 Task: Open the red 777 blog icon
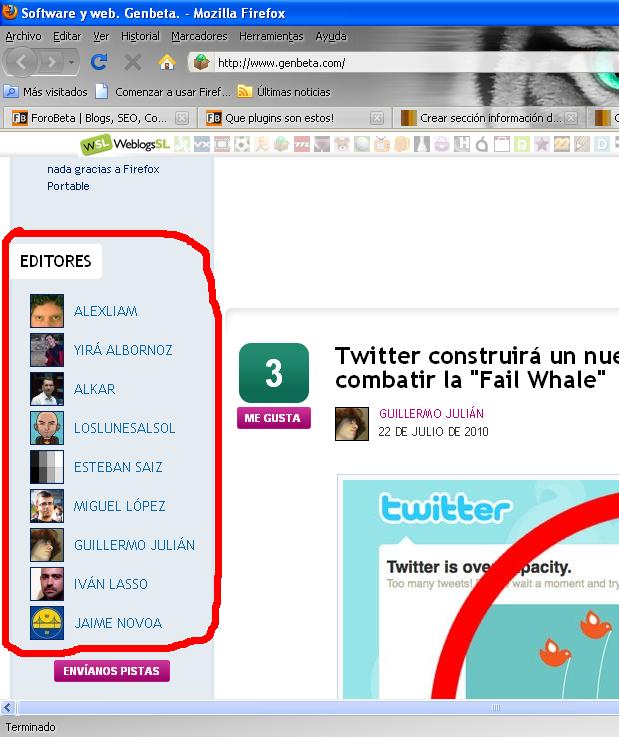(301, 144)
